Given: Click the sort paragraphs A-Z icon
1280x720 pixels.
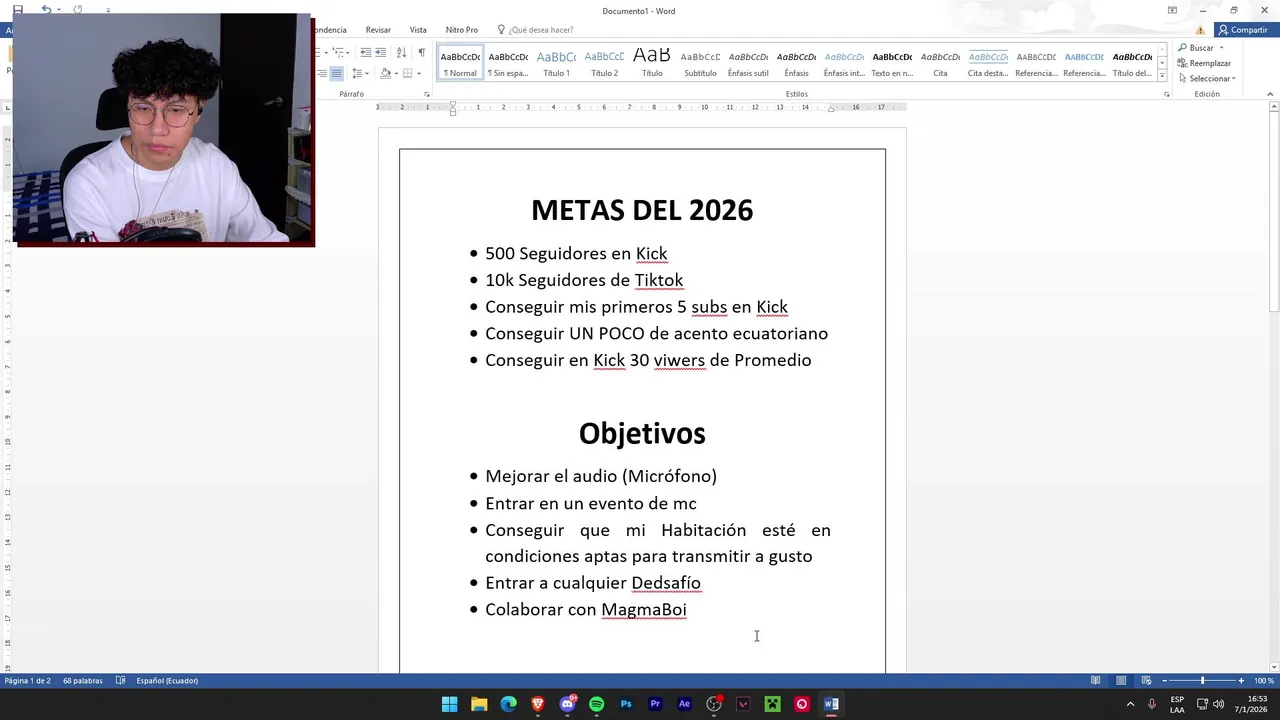Looking at the screenshot, I should (401, 53).
